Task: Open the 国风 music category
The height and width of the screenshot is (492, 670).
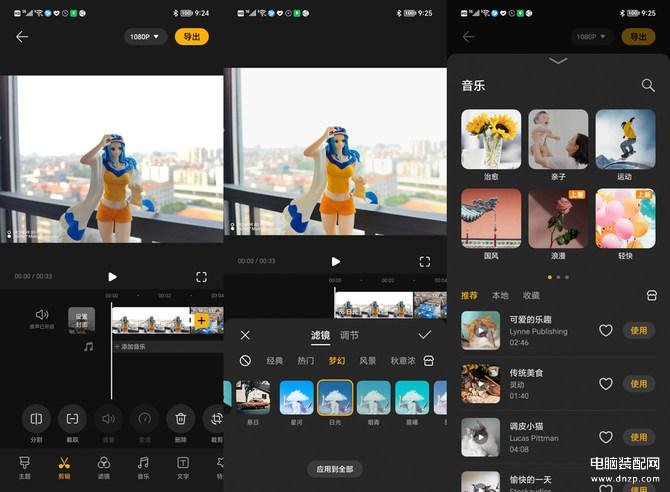Action: pyautogui.click(x=491, y=218)
